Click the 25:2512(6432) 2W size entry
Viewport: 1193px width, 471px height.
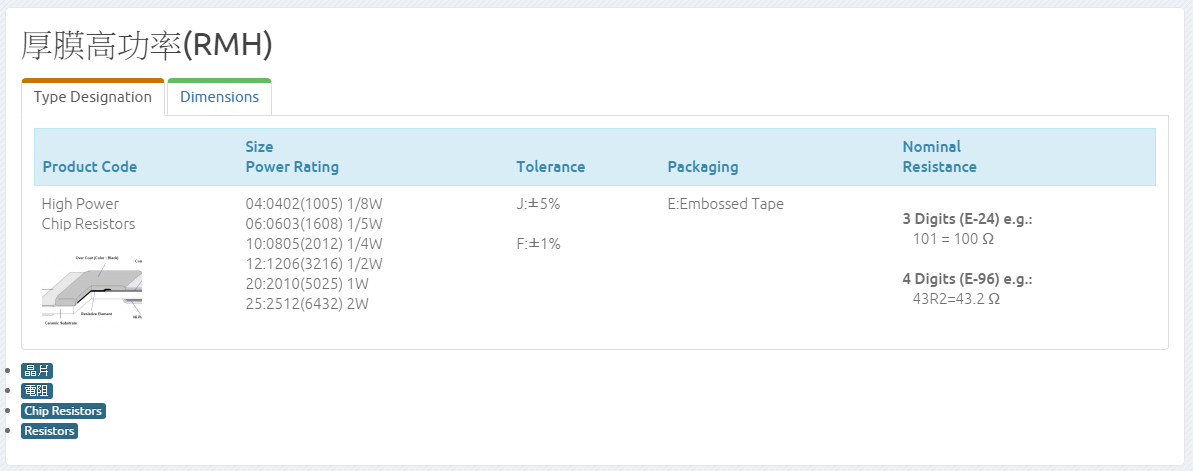click(x=307, y=304)
